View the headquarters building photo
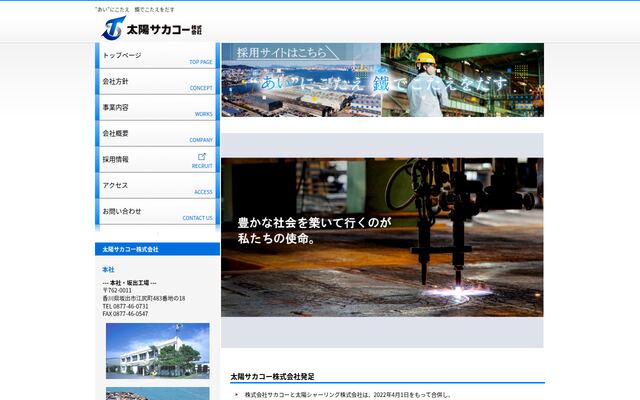 point(158,351)
